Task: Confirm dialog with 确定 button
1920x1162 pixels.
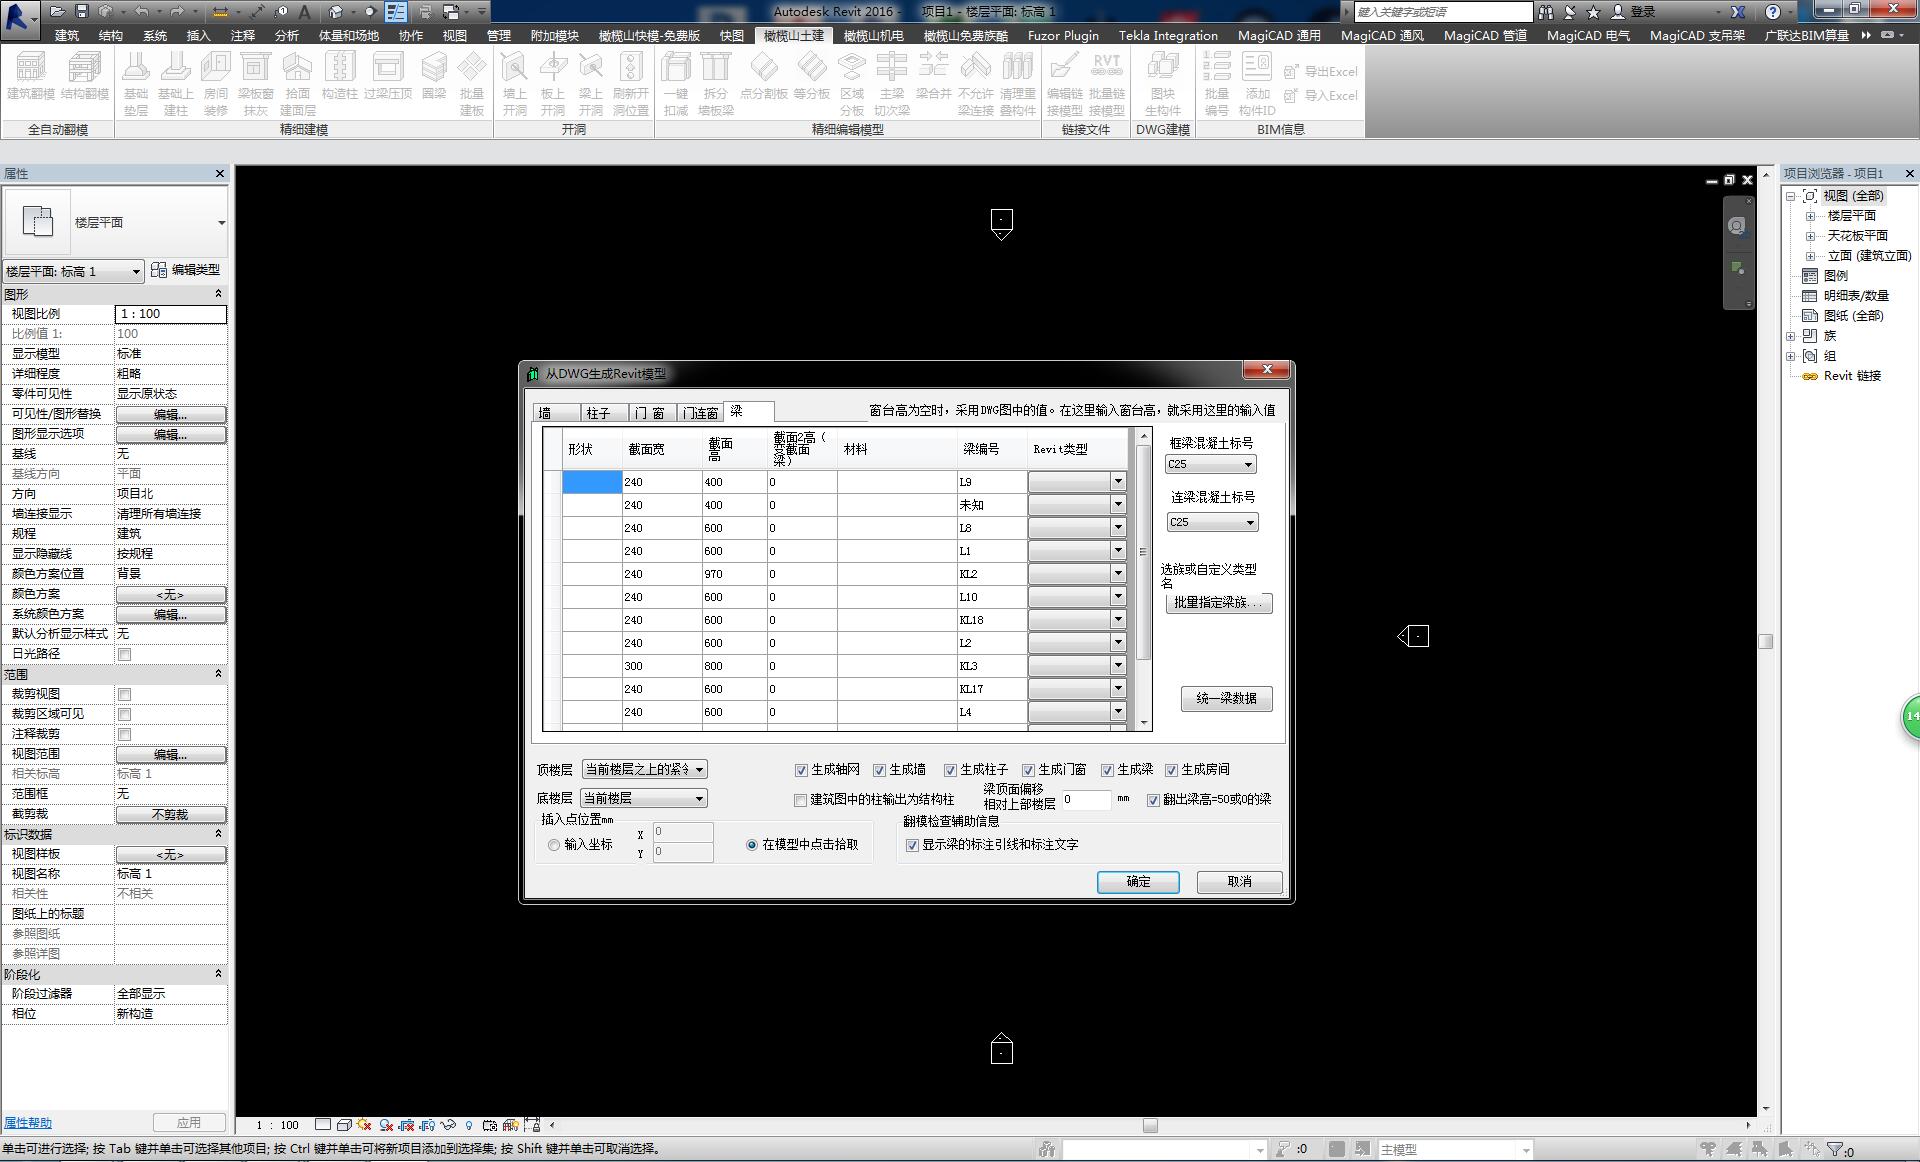Action: click(x=1138, y=881)
